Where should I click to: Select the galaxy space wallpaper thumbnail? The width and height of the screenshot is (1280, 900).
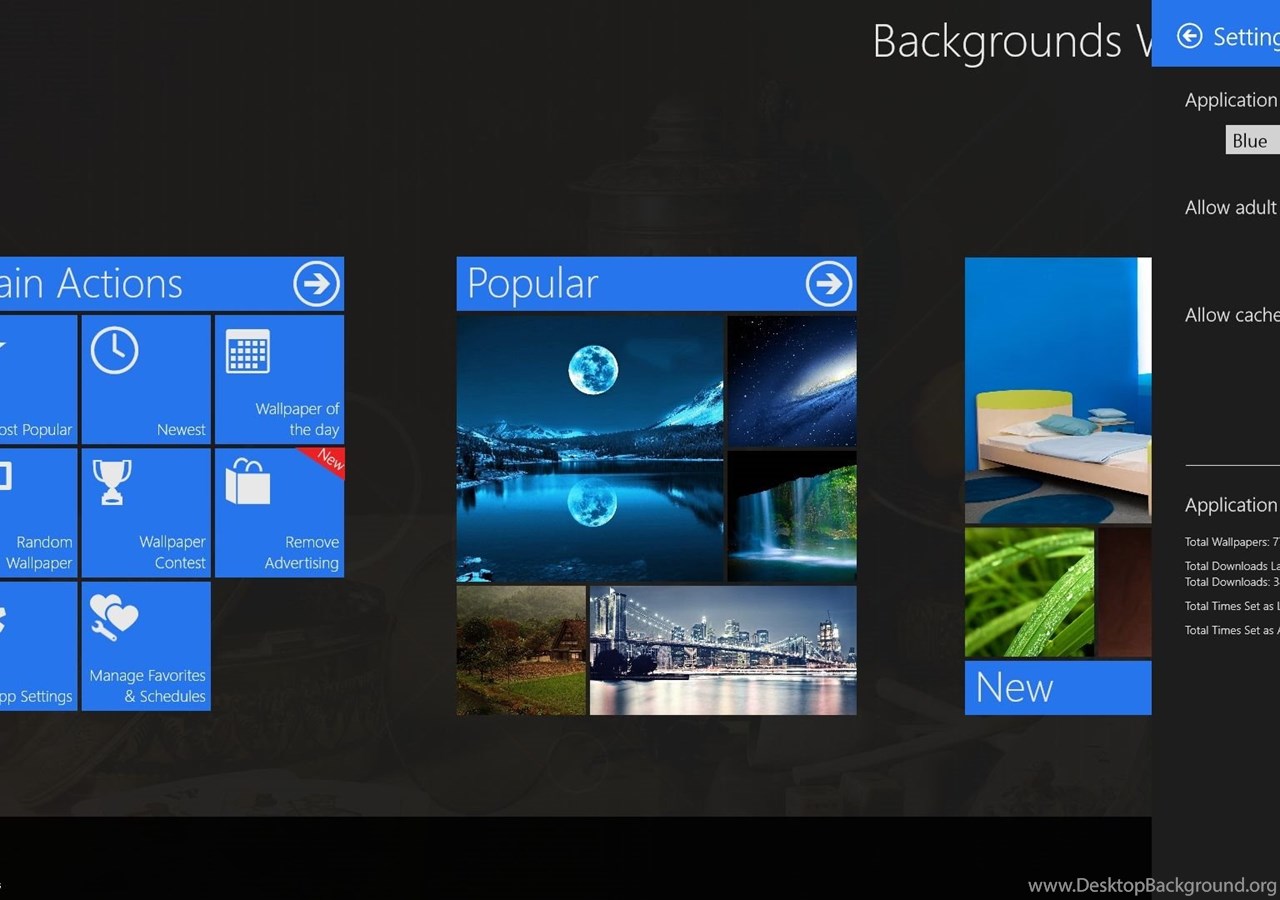(x=791, y=381)
